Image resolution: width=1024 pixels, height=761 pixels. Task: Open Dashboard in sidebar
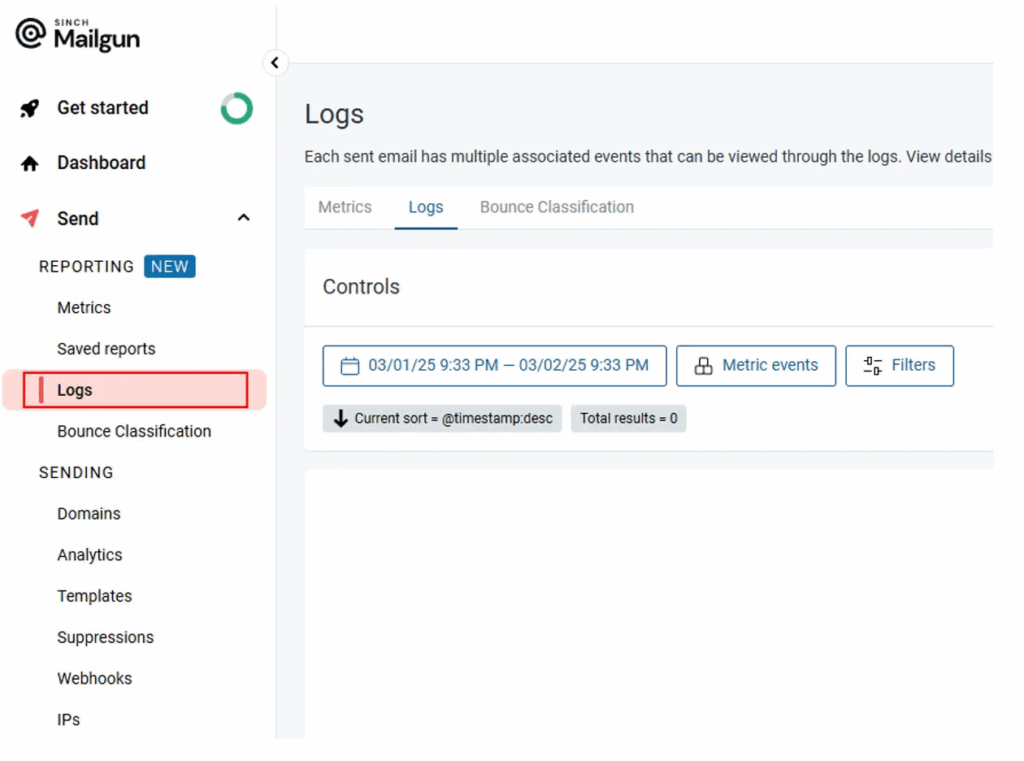pyautogui.click(x=101, y=163)
